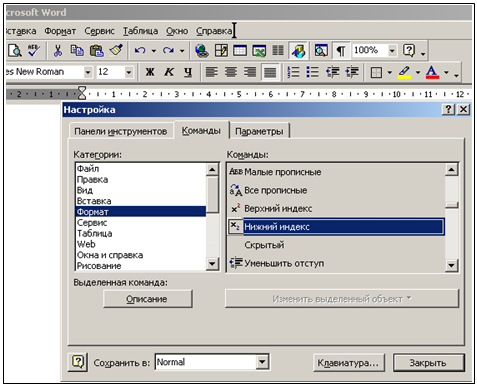Toggle justified alignment
The height and width of the screenshot is (387, 477).
tap(270, 72)
